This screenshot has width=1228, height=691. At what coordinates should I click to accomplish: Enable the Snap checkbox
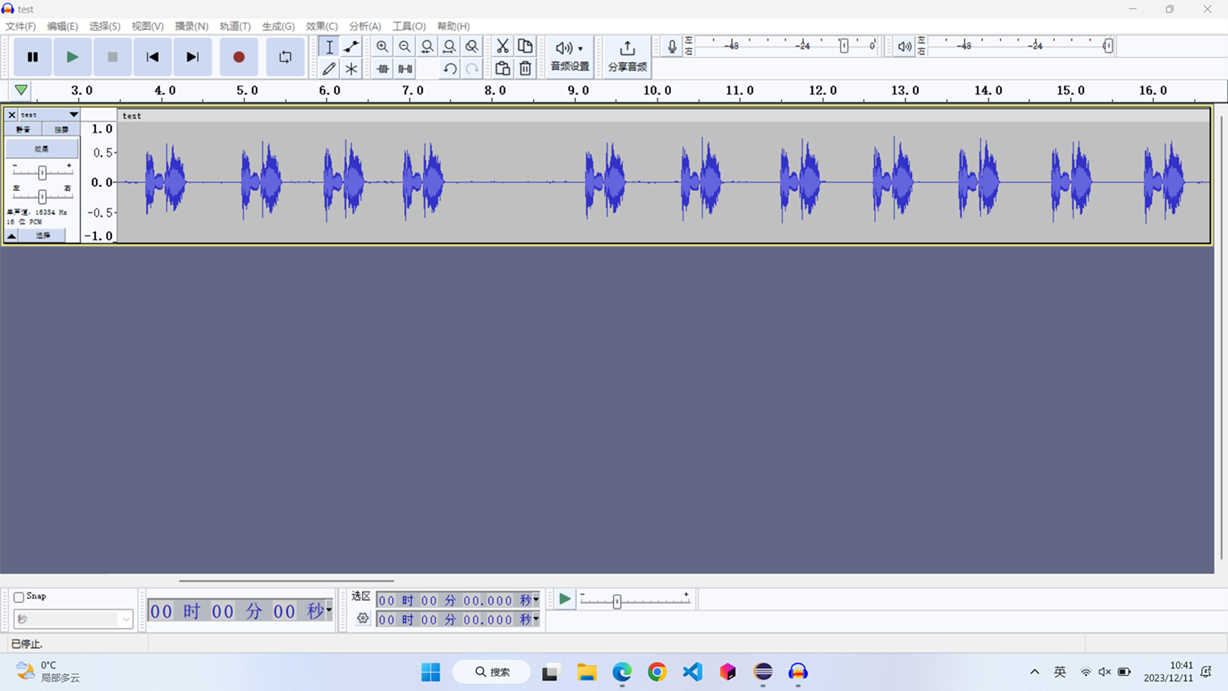pyautogui.click(x=19, y=597)
